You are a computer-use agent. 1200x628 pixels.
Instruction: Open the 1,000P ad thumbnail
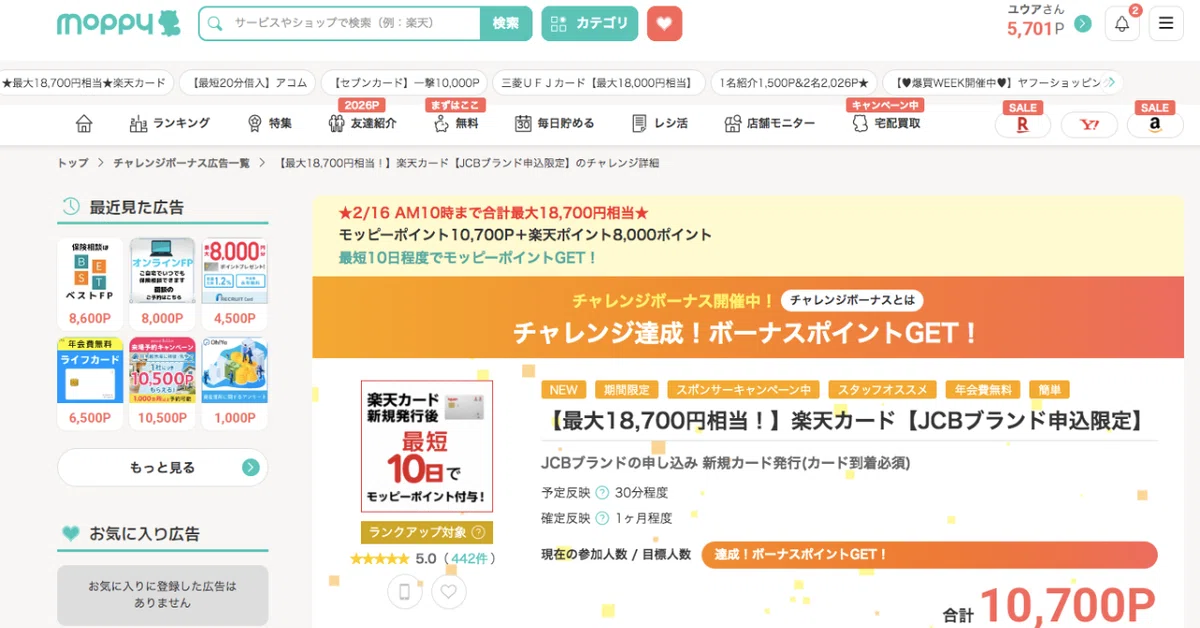pyautogui.click(x=234, y=383)
